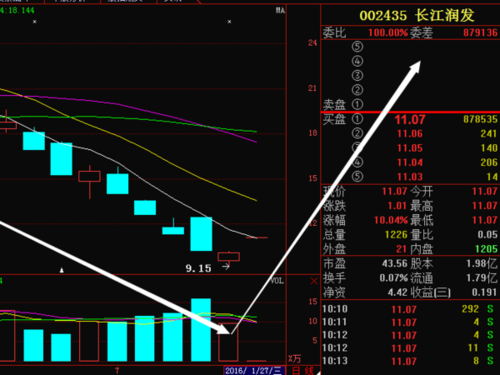Click the sell level 1 circled icon
This screenshot has height=375, width=500.
click(357, 105)
